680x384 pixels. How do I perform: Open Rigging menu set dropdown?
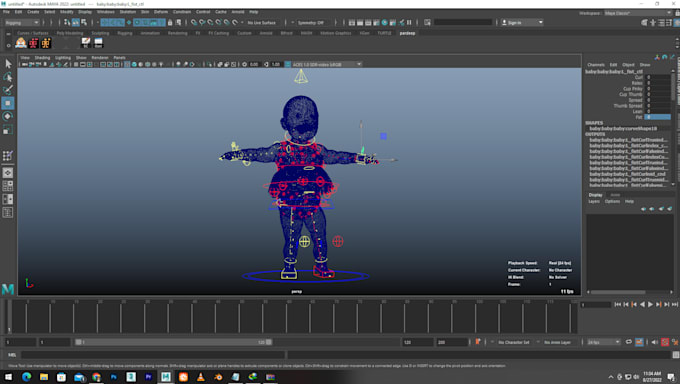pyautogui.click(x=22, y=22)
